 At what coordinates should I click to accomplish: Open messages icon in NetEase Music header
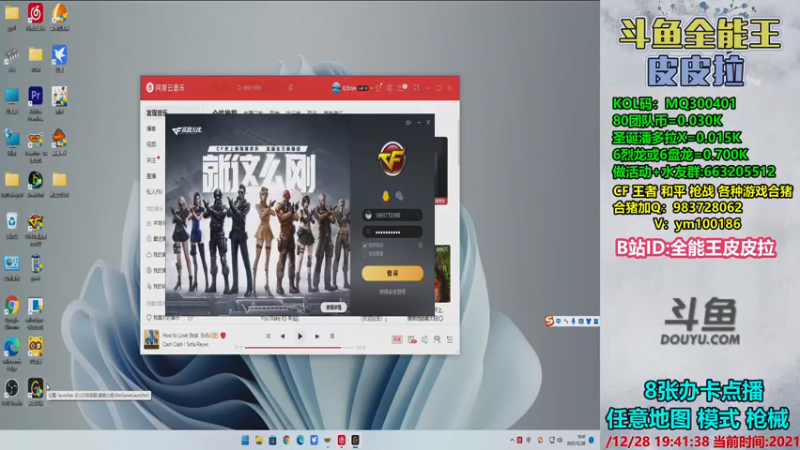tap(402, 88)
